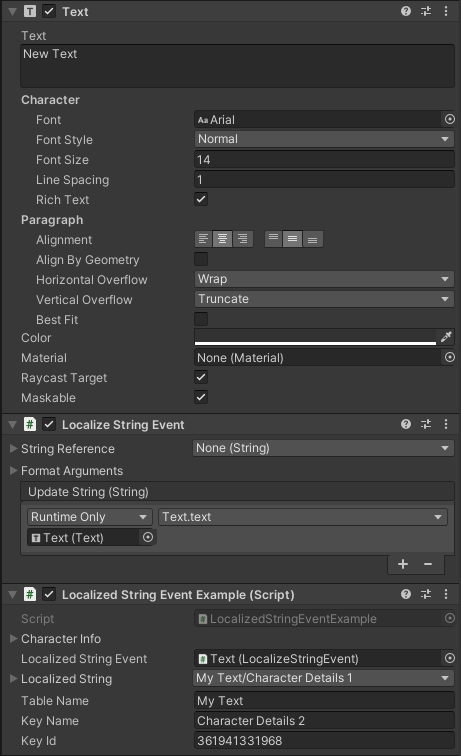This screenshot has width=461, height=756.
Task: Add a listener with the plus button
Action: [403, 564]
